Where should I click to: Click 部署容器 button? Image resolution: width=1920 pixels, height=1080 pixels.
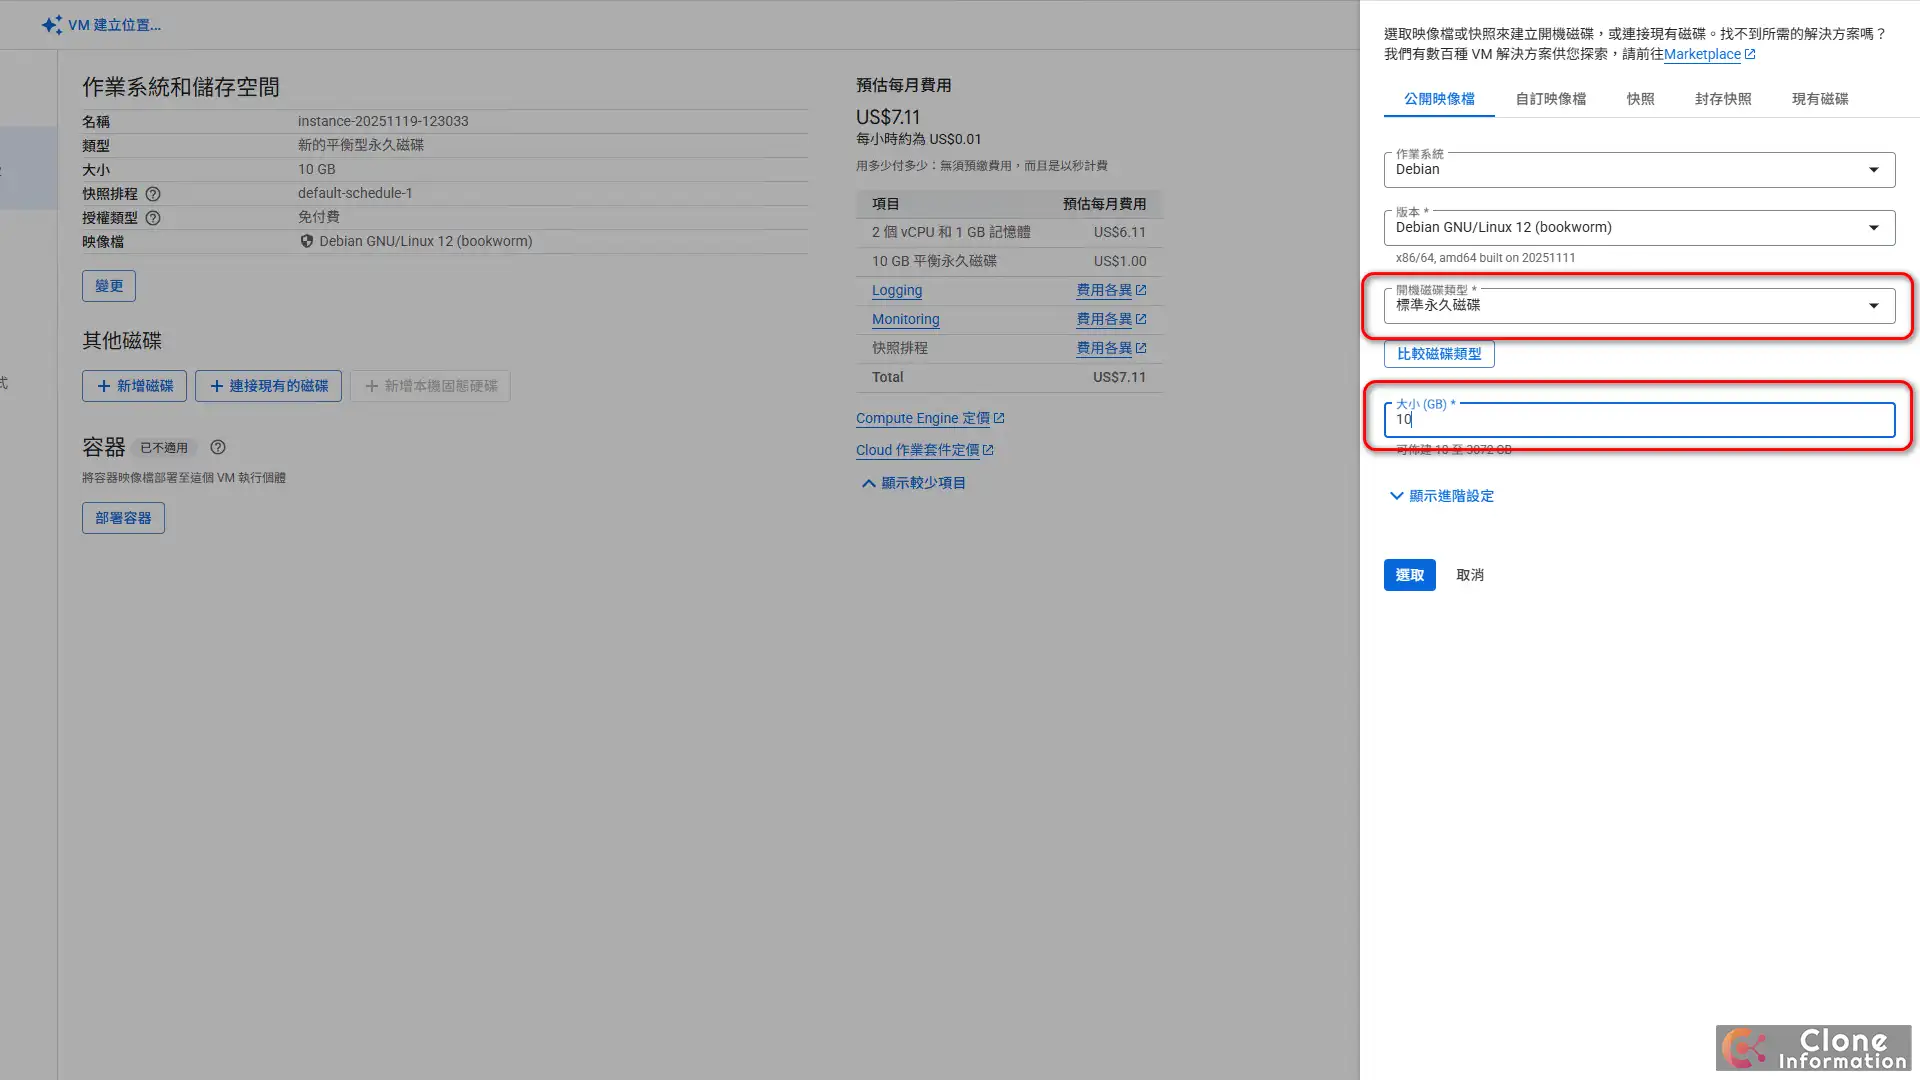coord(123,518)
